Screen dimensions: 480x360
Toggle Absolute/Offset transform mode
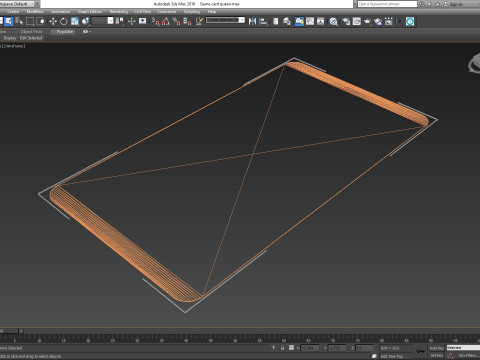[291, 348]
